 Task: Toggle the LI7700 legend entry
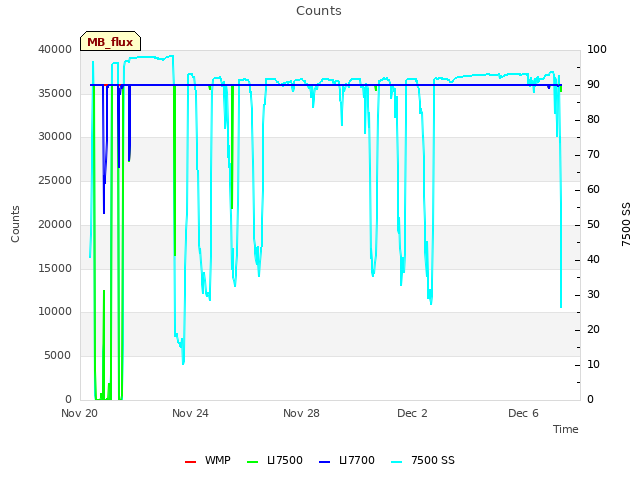(x=347, y=460)
